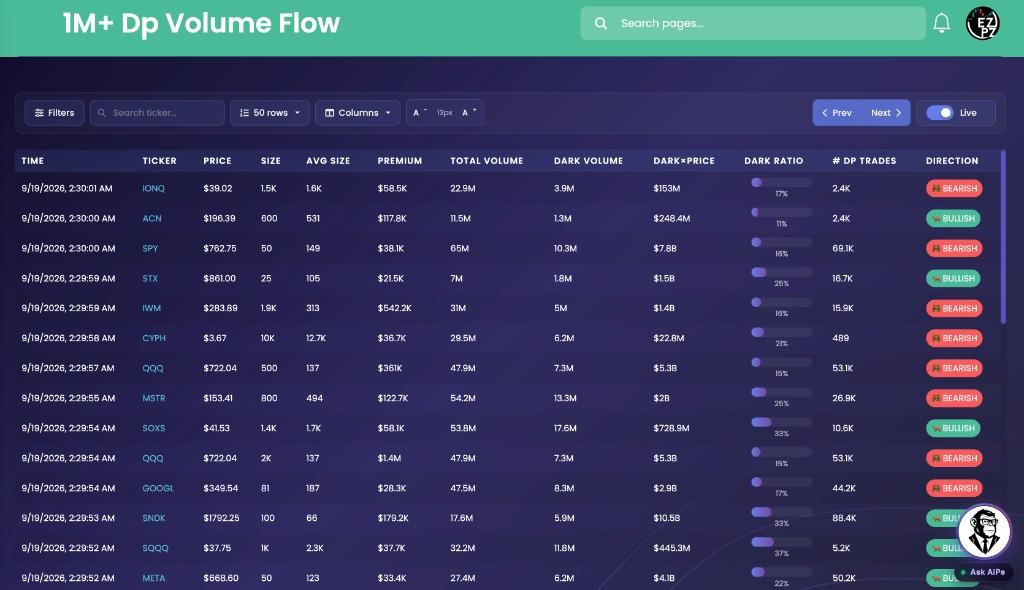
Task: Sort by the DARK RATIO column header
Action: [773, 161]
